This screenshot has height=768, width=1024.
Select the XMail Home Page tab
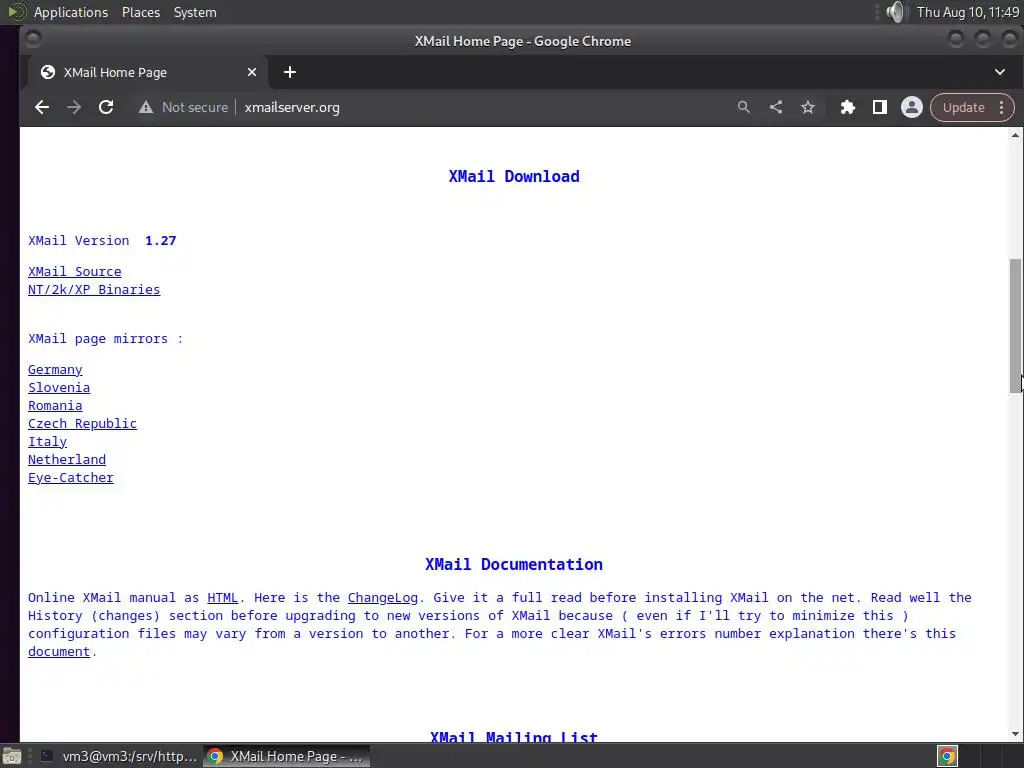point(148,72)
